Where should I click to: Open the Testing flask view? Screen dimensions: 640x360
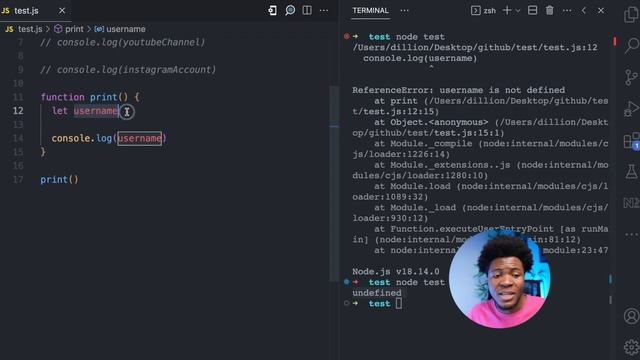[631, 171]
